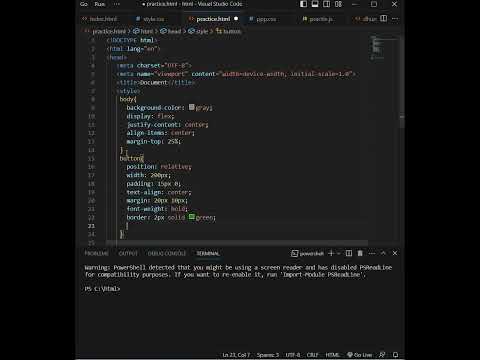Click the status bar icon after Go Live

(382, 355)
